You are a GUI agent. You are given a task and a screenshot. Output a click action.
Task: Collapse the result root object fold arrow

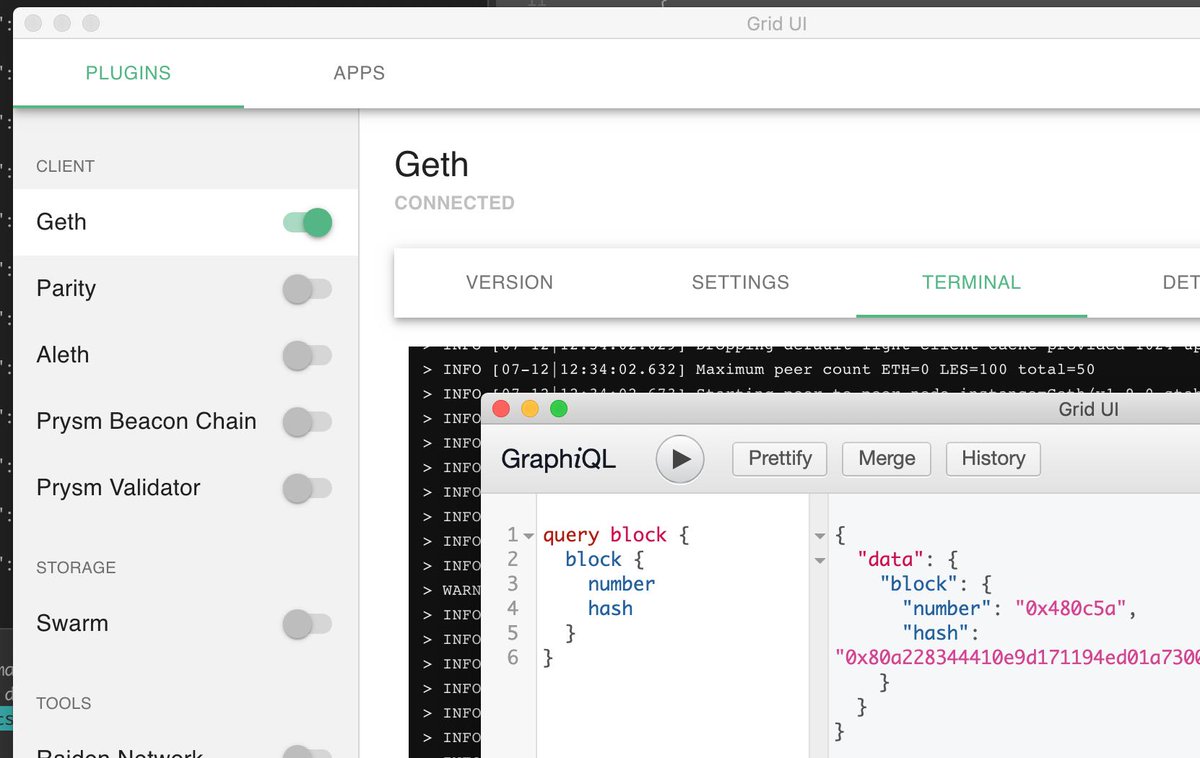click(x=820, y=536)
